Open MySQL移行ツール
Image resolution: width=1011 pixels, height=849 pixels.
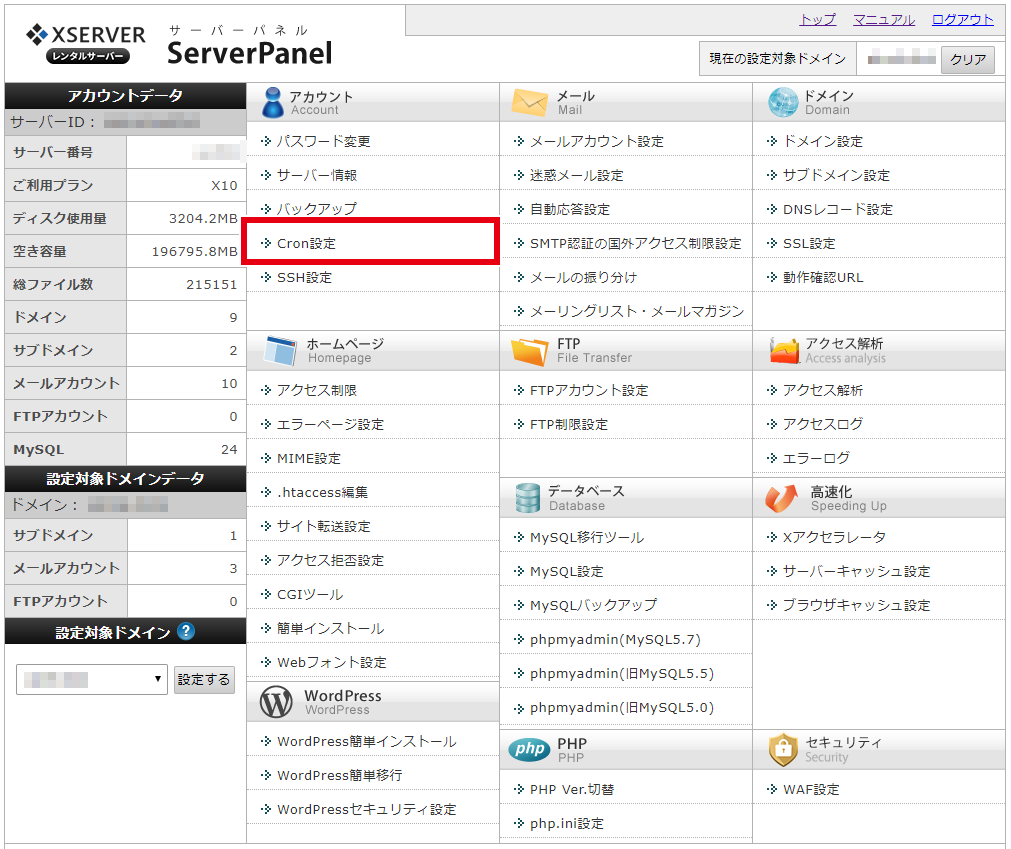pyautogui.click(x=587, y=537)
